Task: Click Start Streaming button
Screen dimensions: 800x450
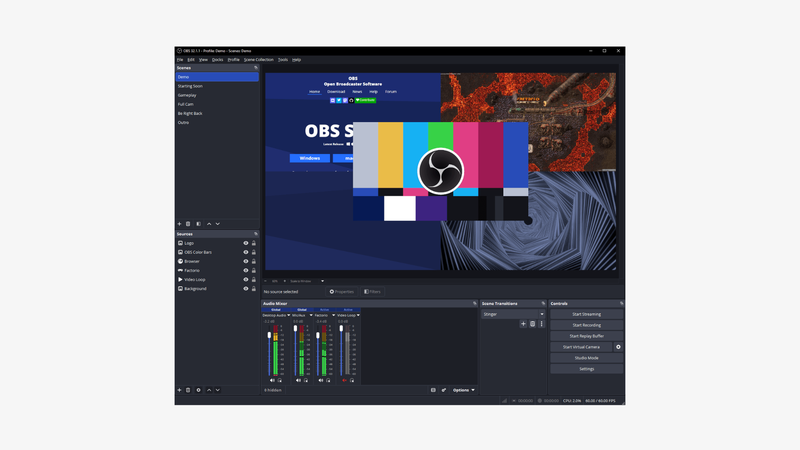Action: tap(586, 314)
